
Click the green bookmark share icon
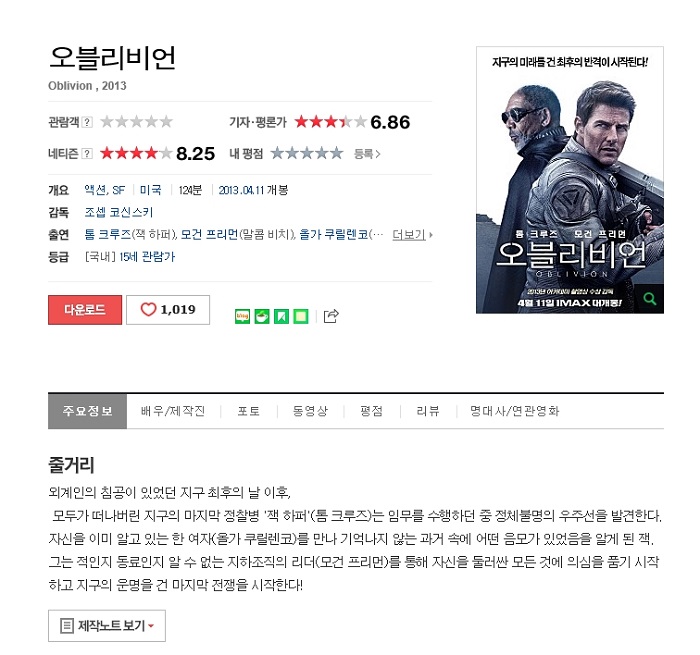pos(281,316)
